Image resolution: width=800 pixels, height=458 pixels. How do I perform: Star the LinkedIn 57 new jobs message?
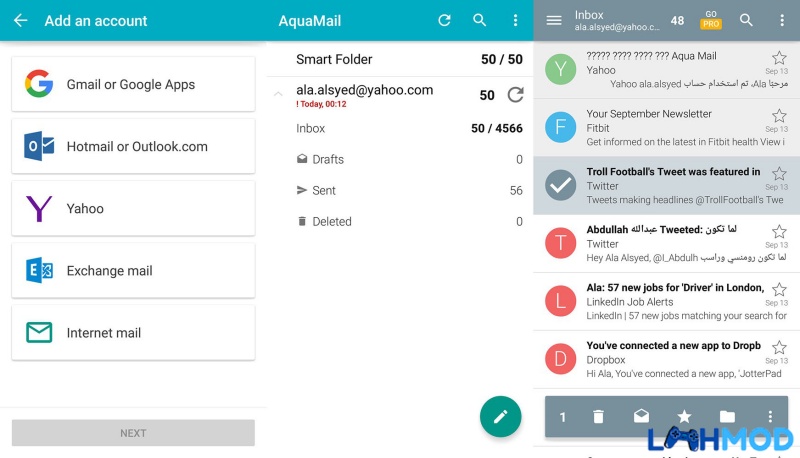pos(779,289)
